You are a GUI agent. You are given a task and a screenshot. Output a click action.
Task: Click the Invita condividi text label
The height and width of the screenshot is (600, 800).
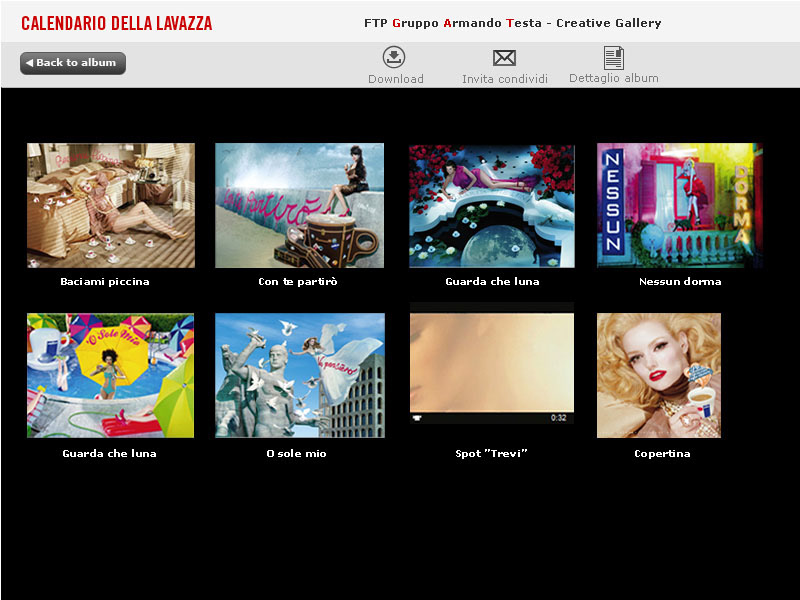click(505, 79)
